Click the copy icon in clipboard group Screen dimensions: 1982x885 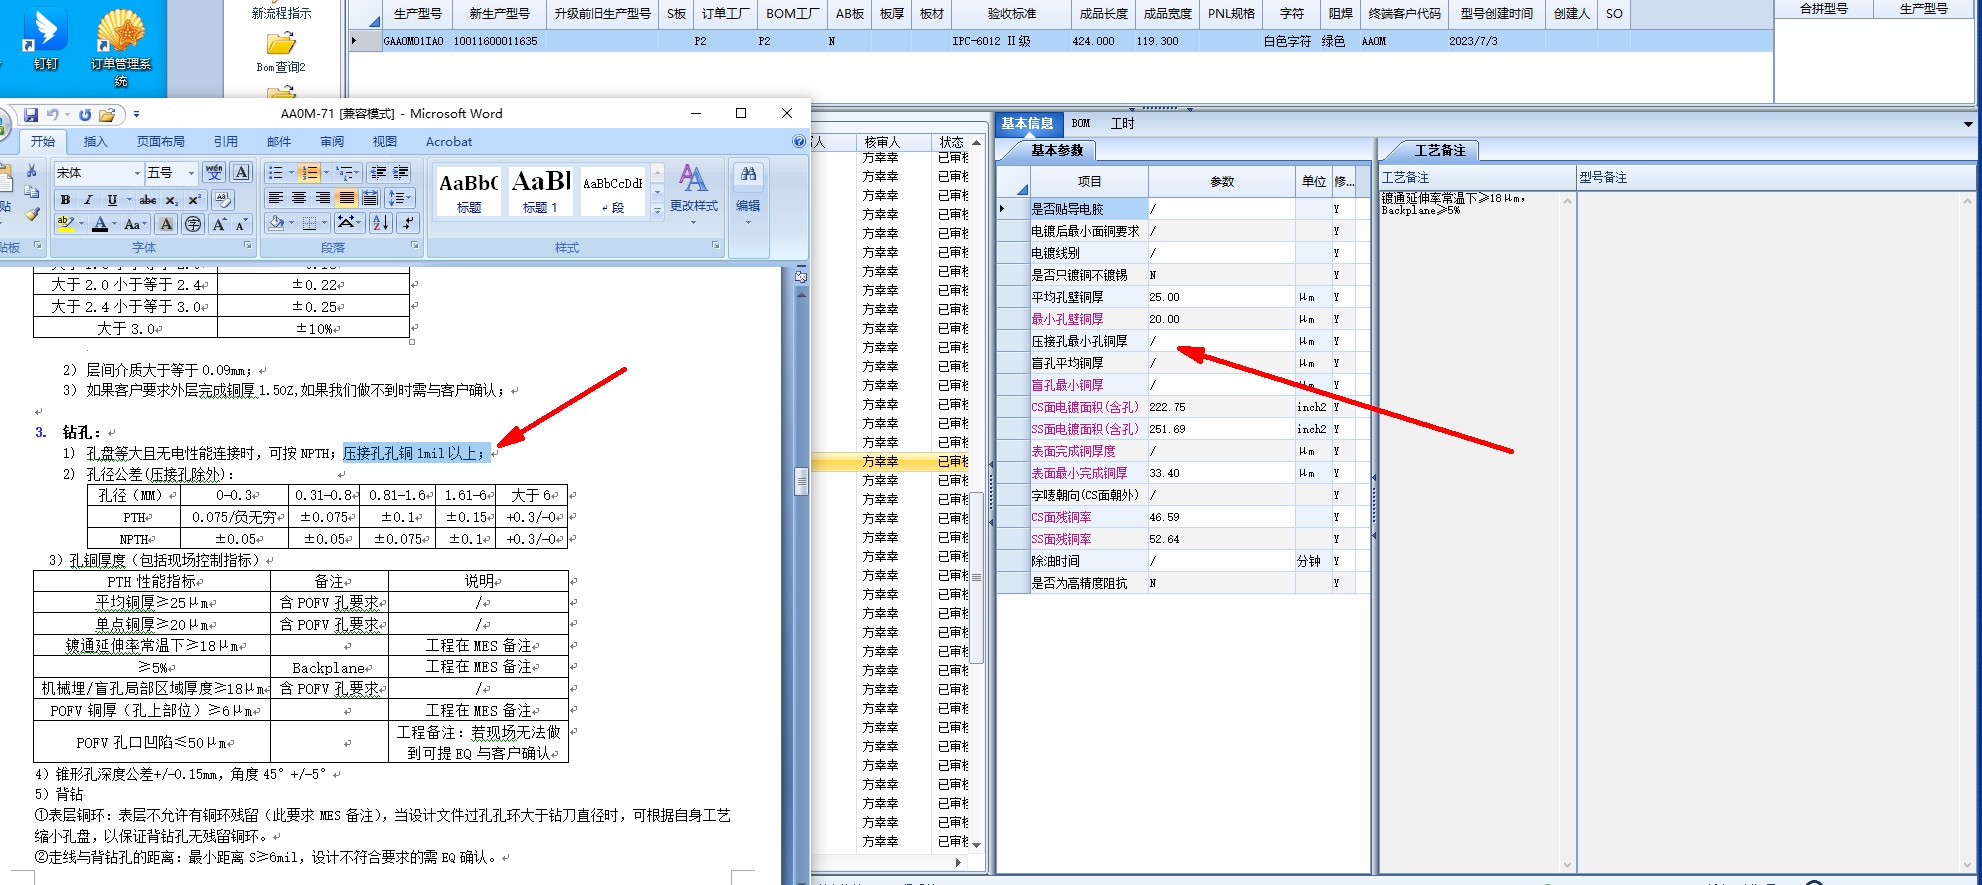click(31, 192)
